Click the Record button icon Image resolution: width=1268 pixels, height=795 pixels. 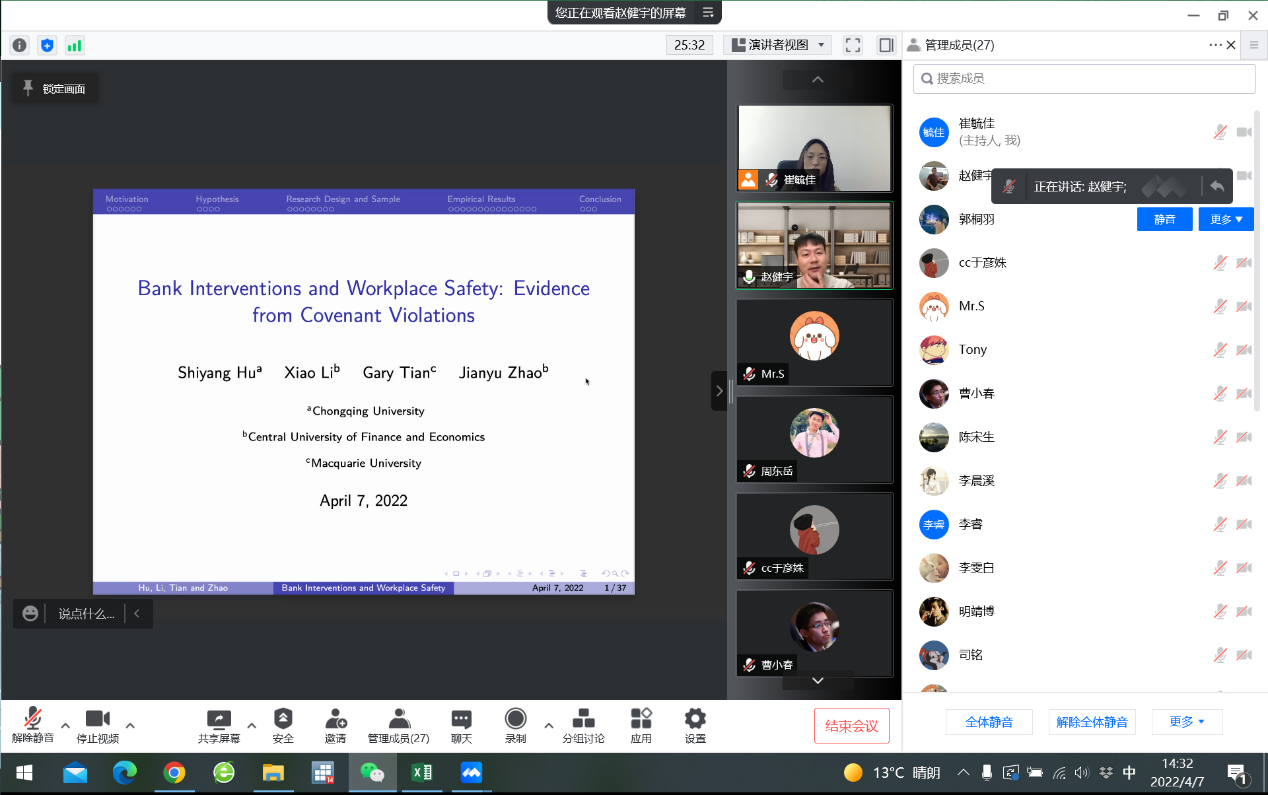tap(515, 719)
